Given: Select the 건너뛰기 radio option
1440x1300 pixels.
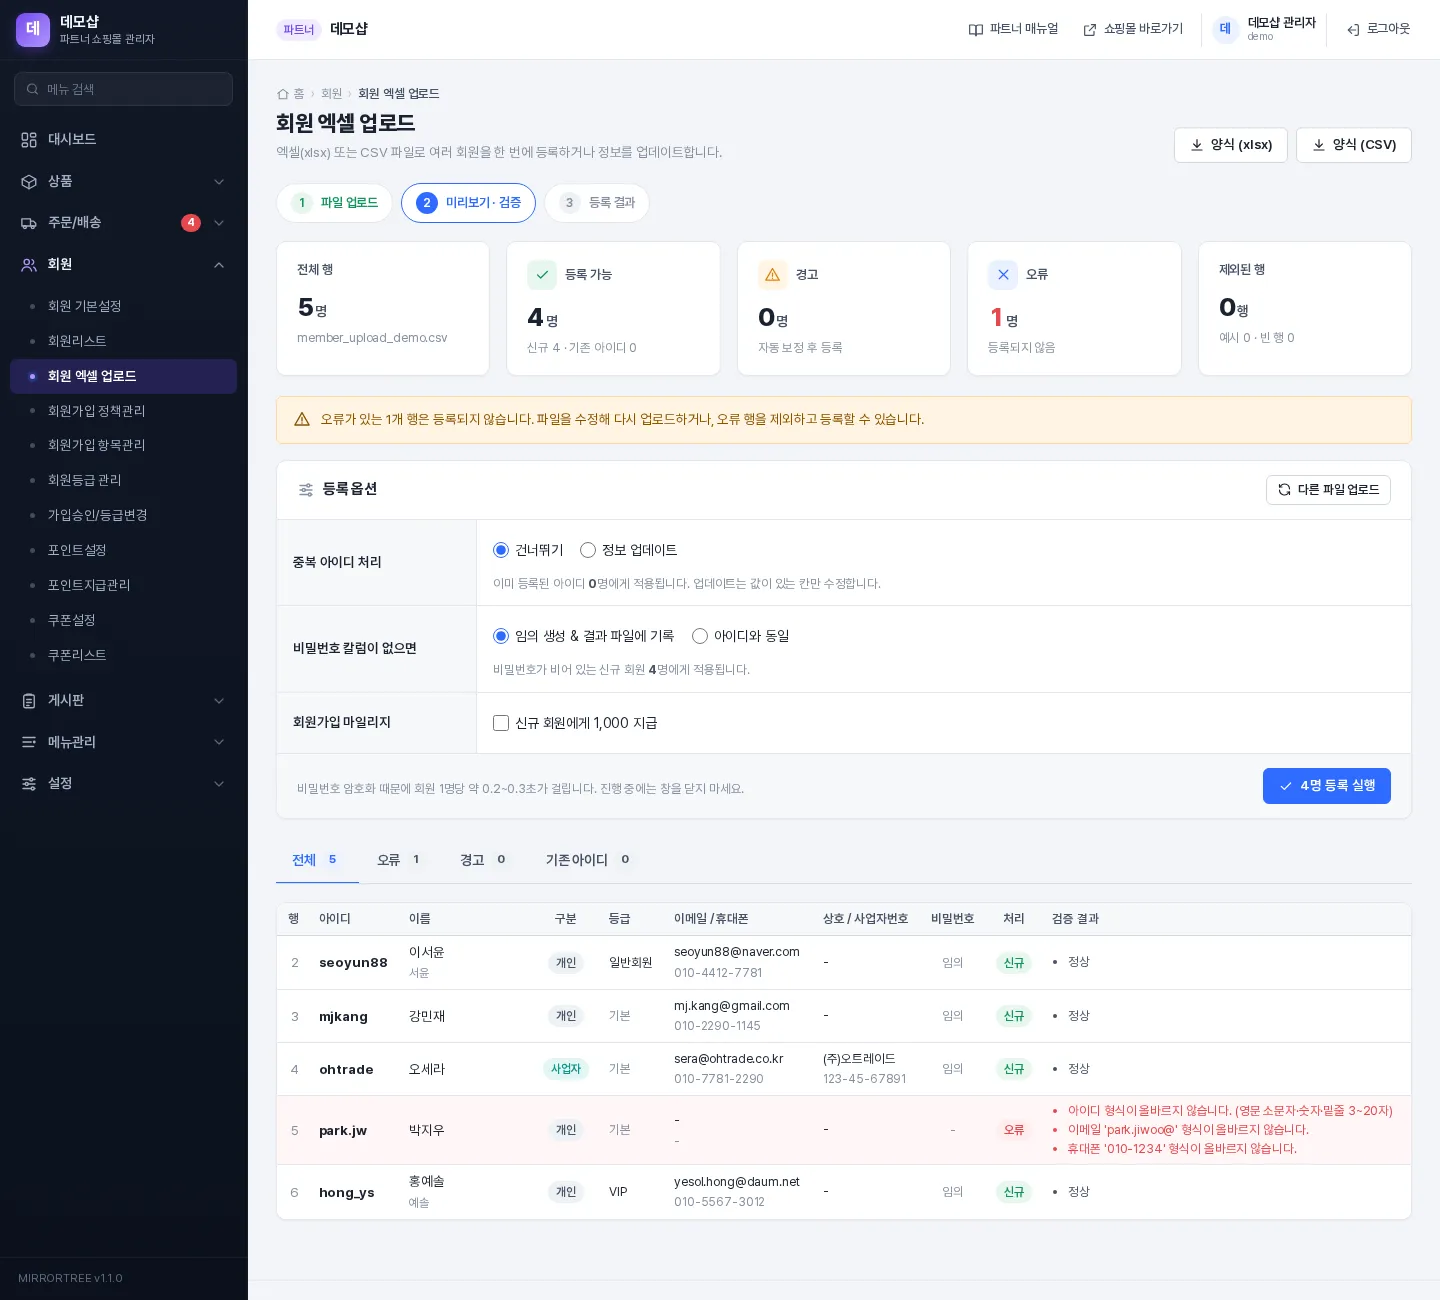Looking at the screenshot, I should [x=501, y=551].
